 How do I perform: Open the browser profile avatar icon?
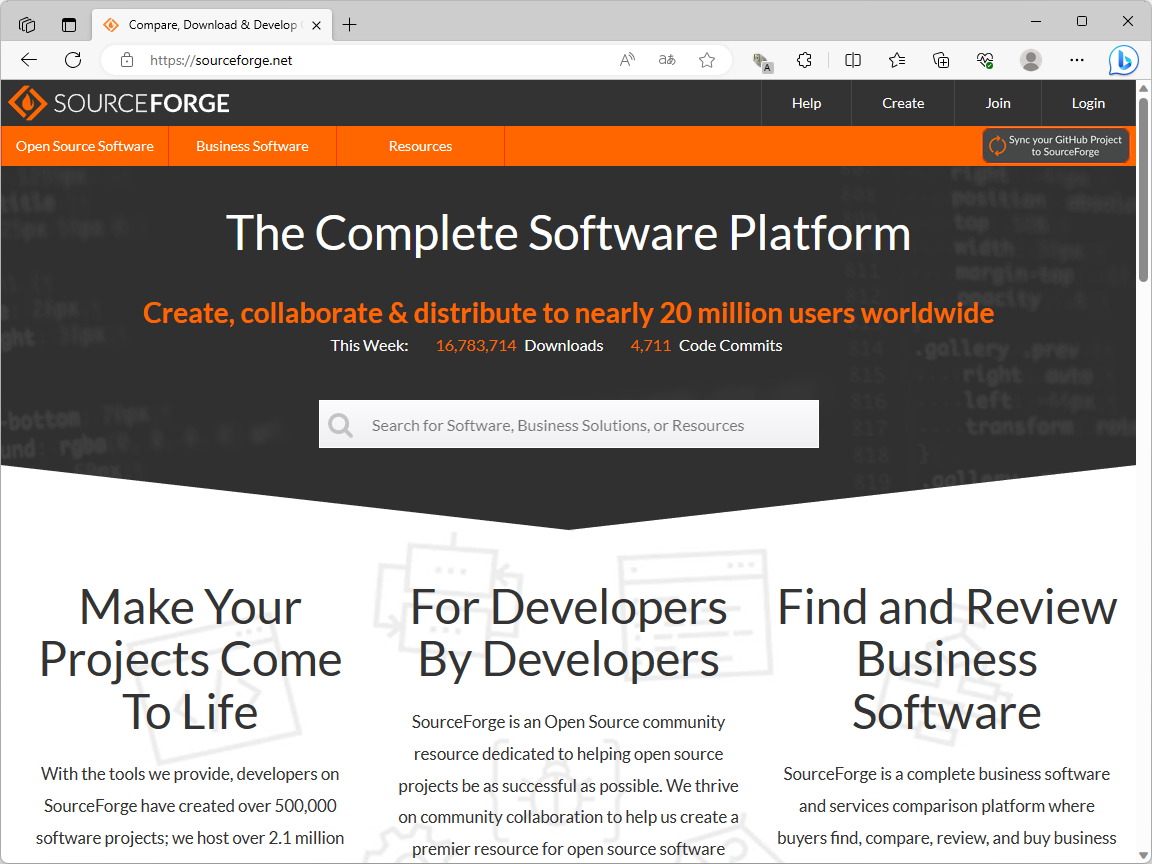pos(1030,60)
